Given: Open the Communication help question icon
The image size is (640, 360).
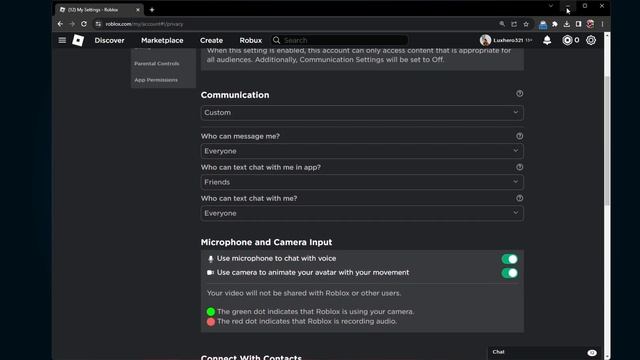Looking at the screenshot, I should [x=519, y=93].
